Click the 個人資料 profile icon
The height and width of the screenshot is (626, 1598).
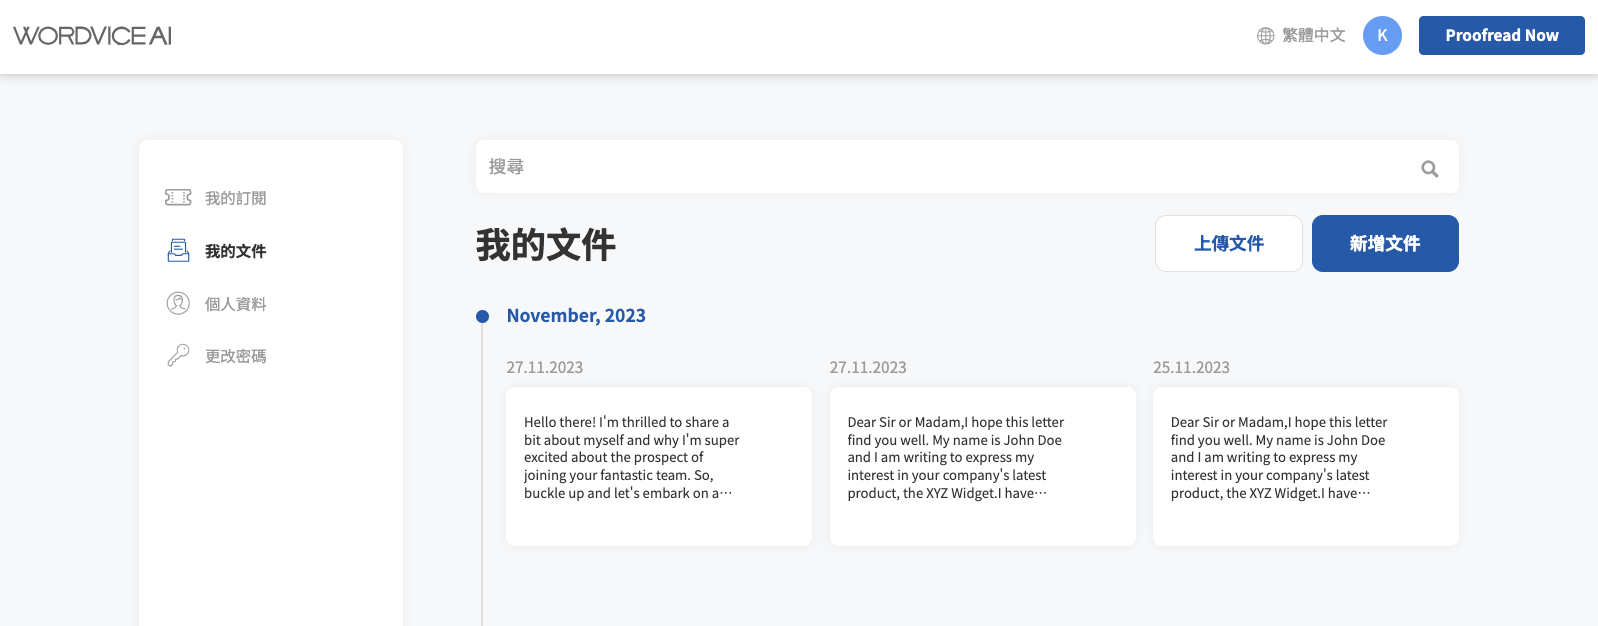[178, 303]
